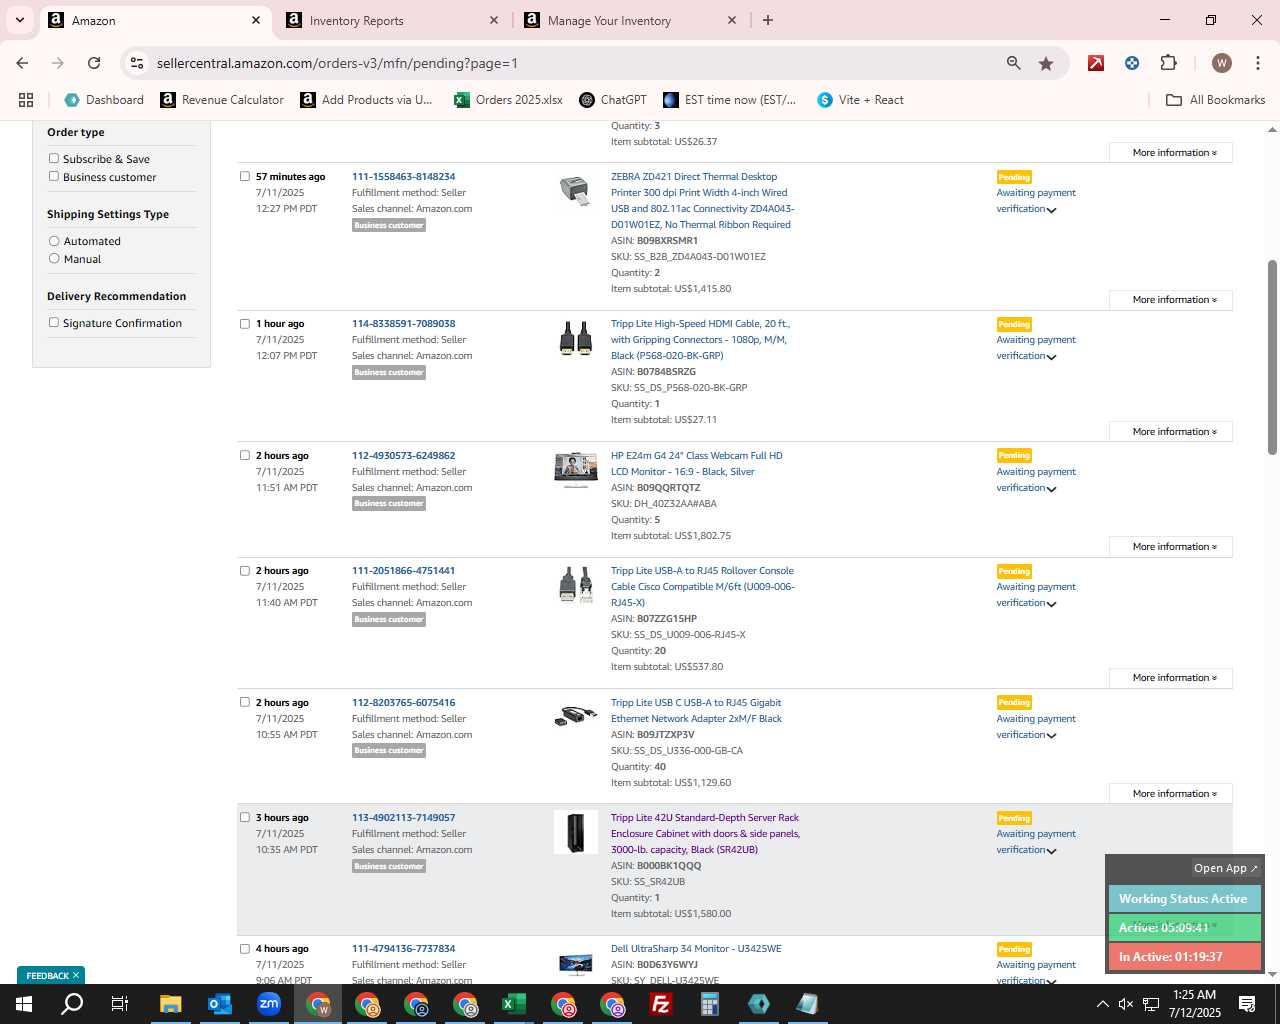1280x1024 pixels.
Task: Select order 112-8203765-6075416 checkbox
Action: 245,702
